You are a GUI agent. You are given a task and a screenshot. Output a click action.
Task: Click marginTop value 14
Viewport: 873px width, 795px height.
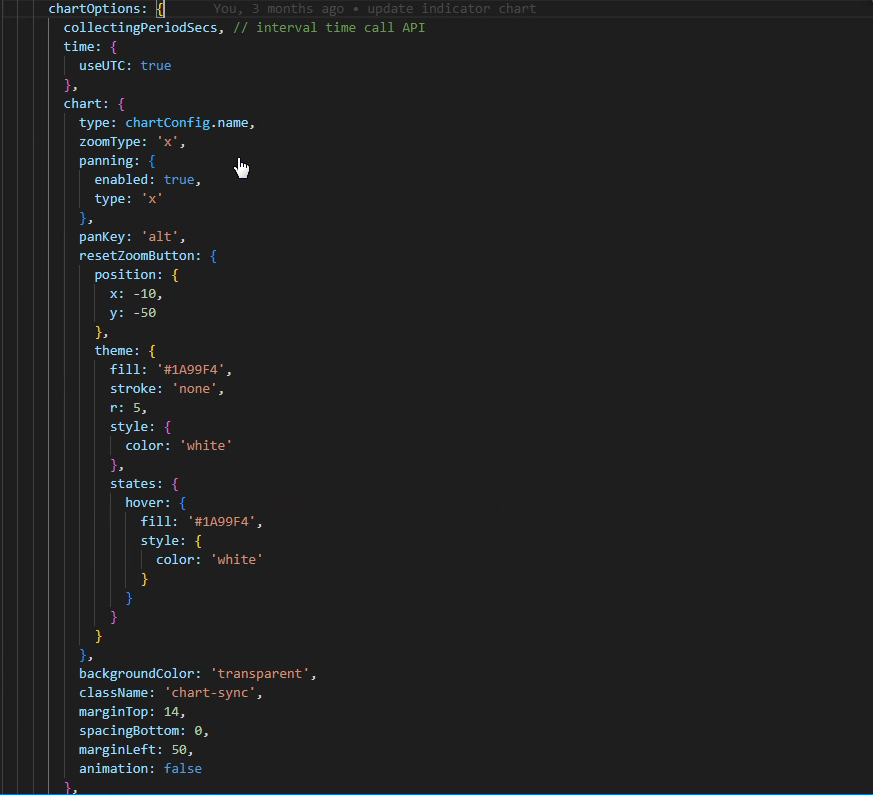pos(171,711)
